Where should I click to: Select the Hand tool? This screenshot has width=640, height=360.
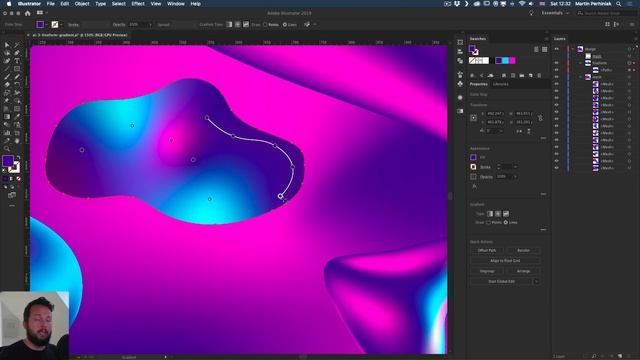pyautogui.click(x=17, y=141)
